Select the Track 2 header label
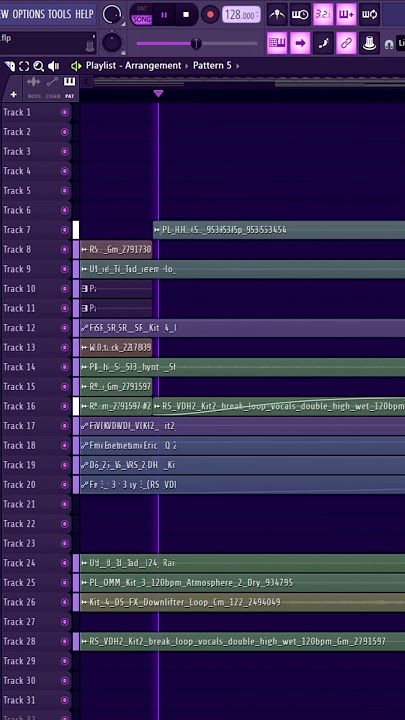This screenshot has height=720, width=405. [x=17, y=132]
